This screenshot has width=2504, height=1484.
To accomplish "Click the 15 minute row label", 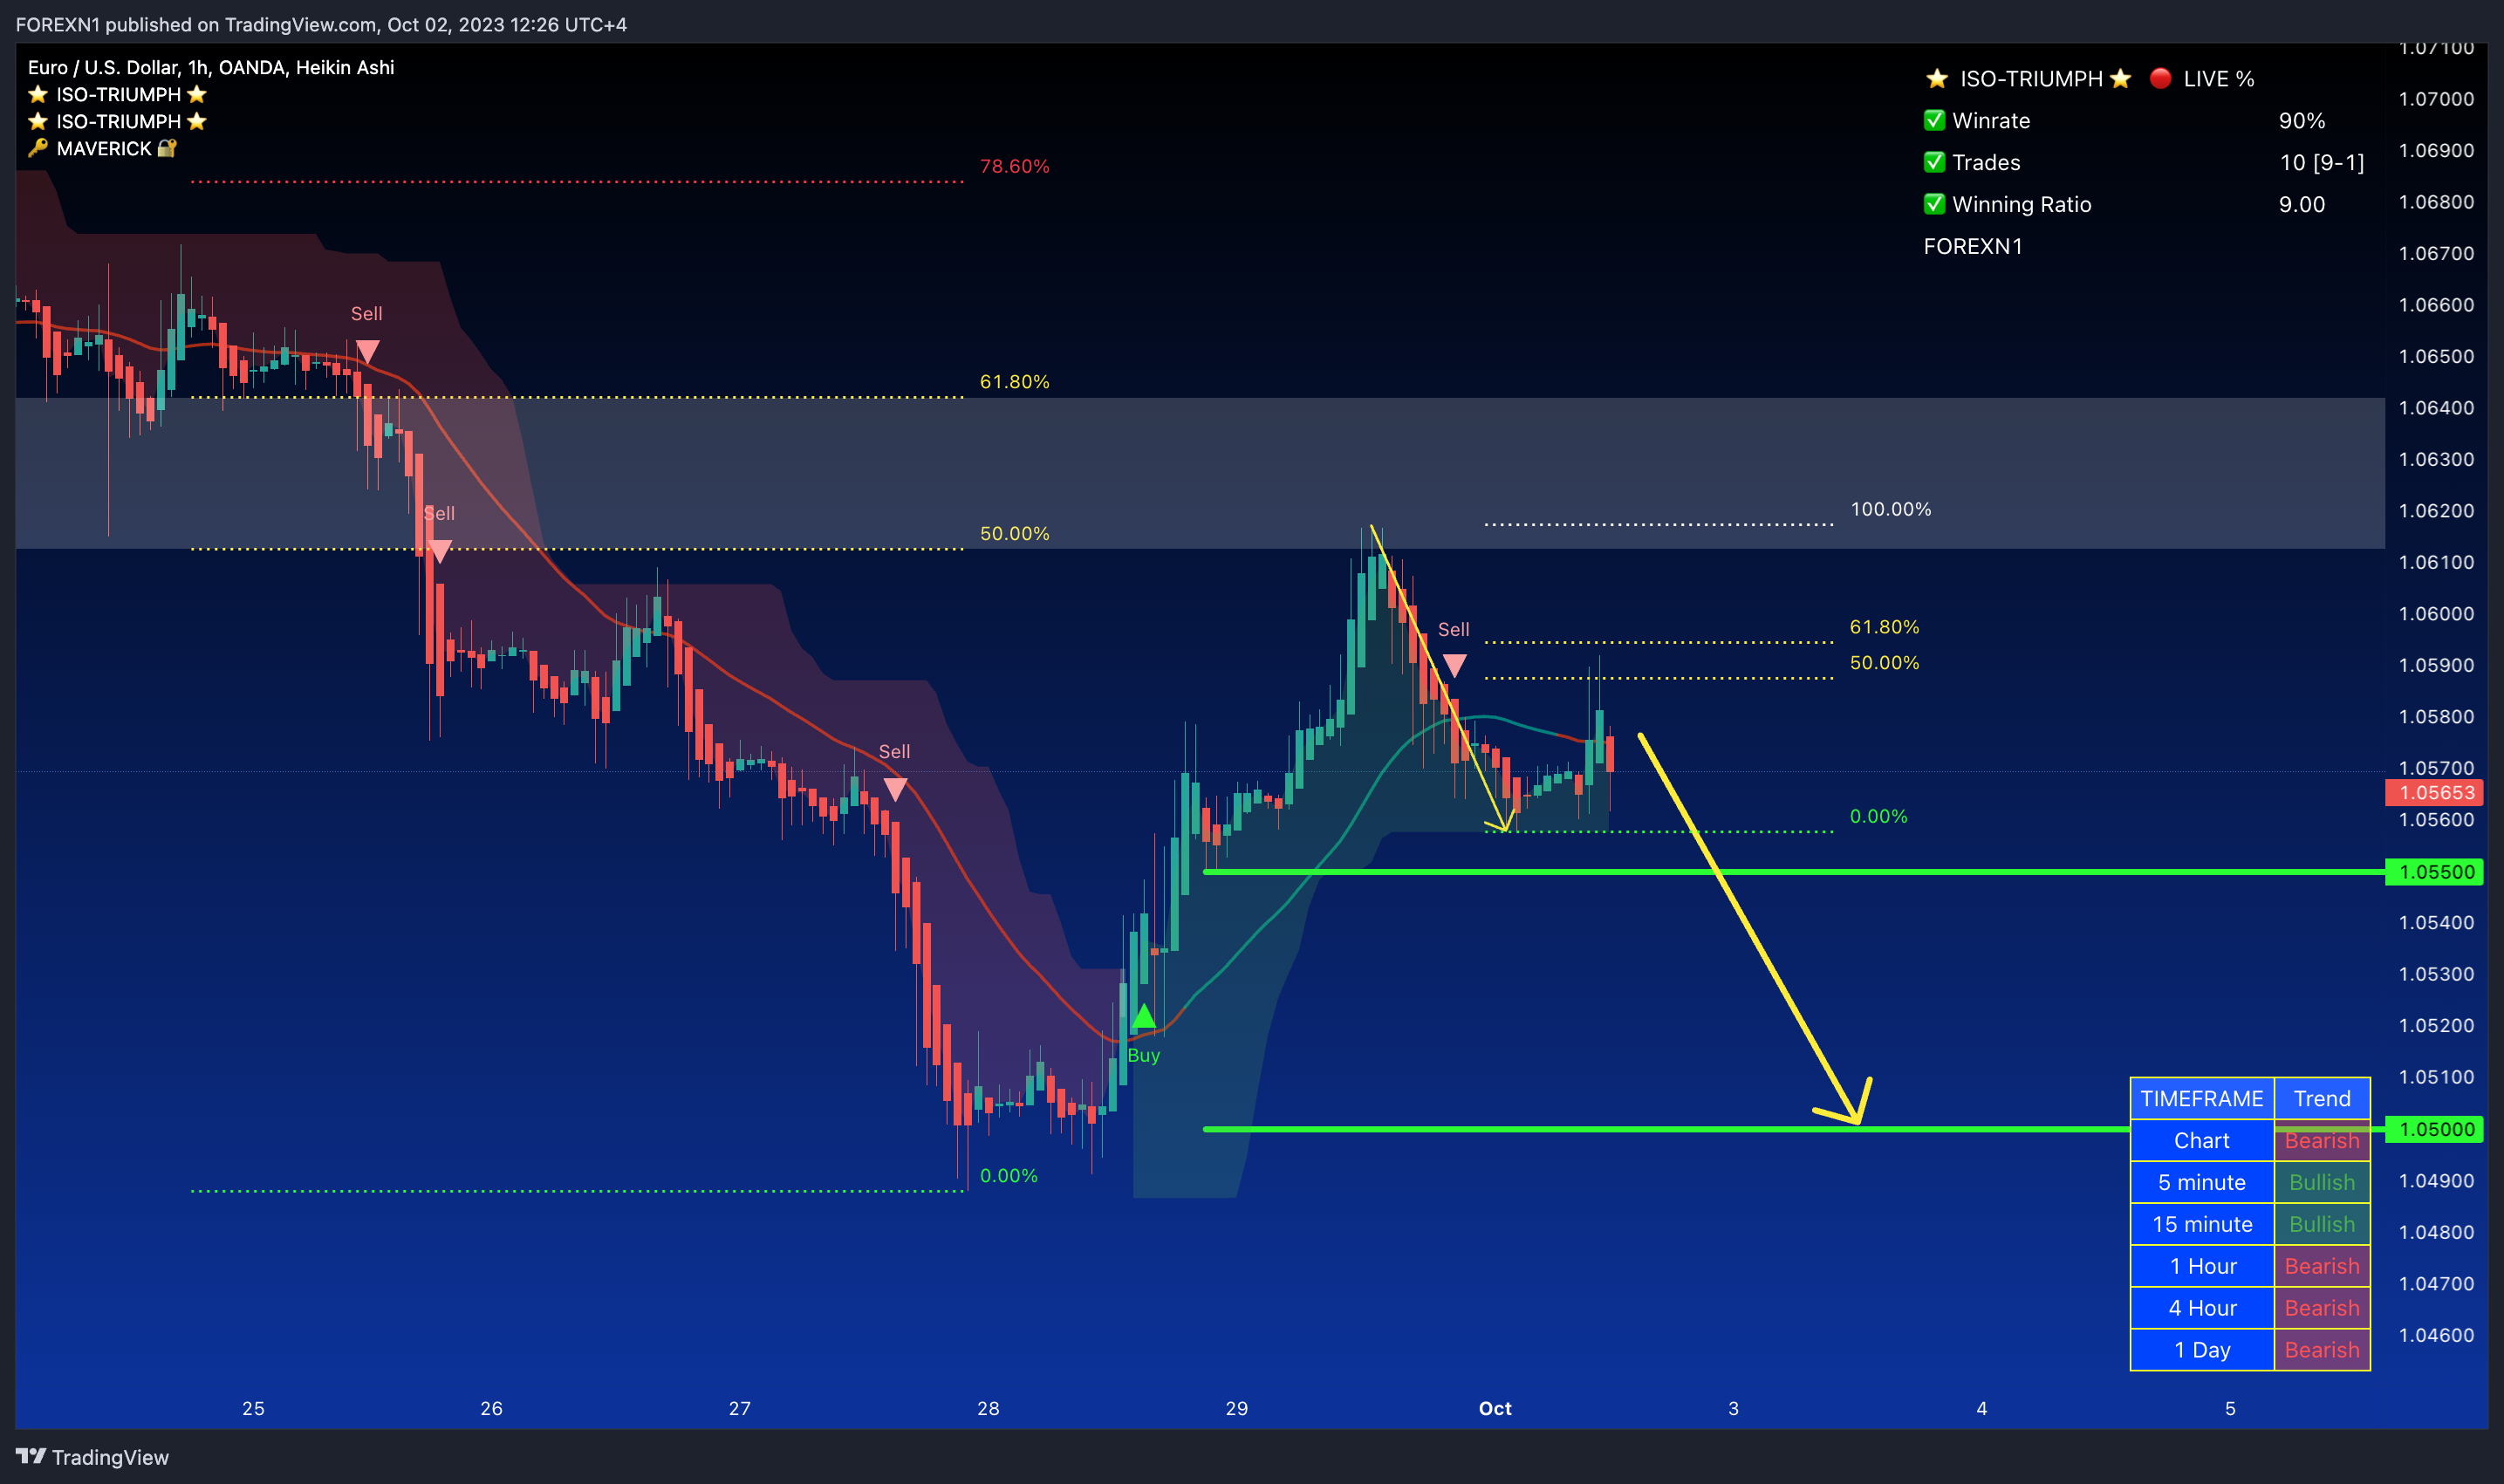I will coord(2201,1224).
